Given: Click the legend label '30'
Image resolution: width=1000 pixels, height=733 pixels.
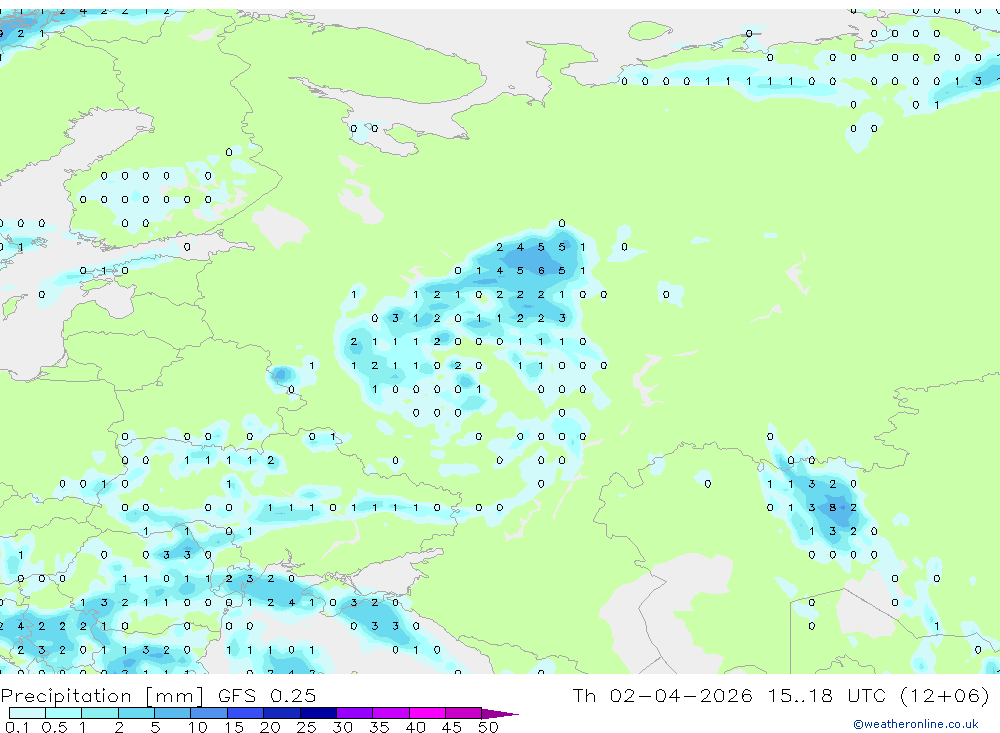Looking at the screenshot, I should coord(342,727).
